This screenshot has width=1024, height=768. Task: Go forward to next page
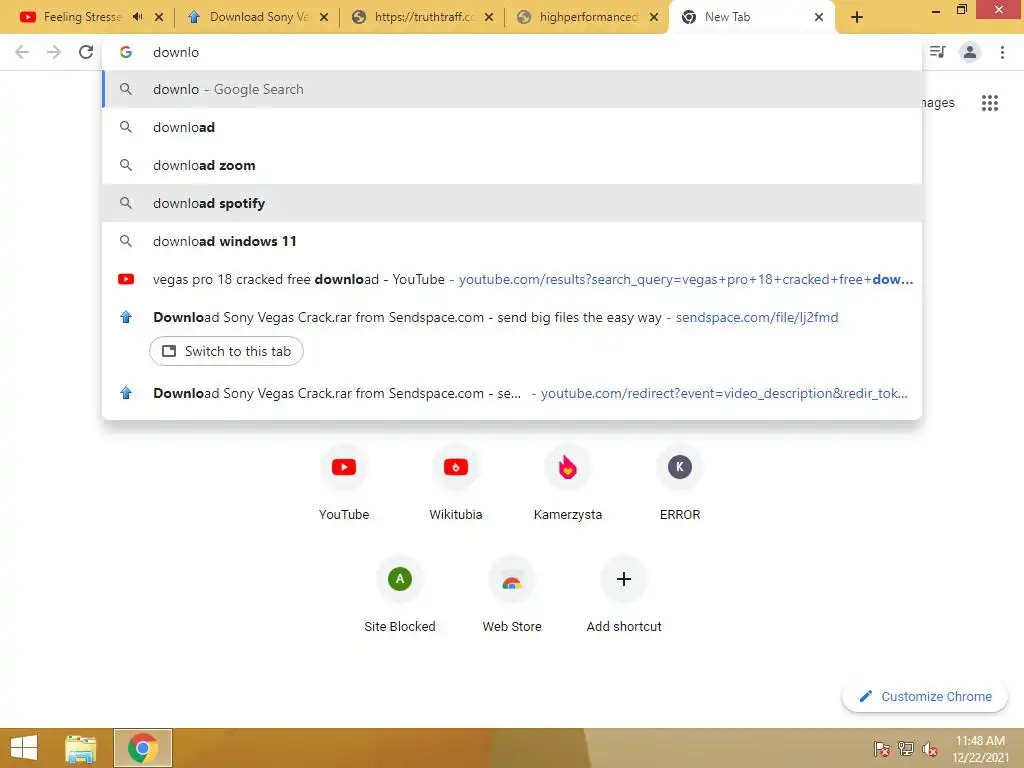tap(54, 52)
